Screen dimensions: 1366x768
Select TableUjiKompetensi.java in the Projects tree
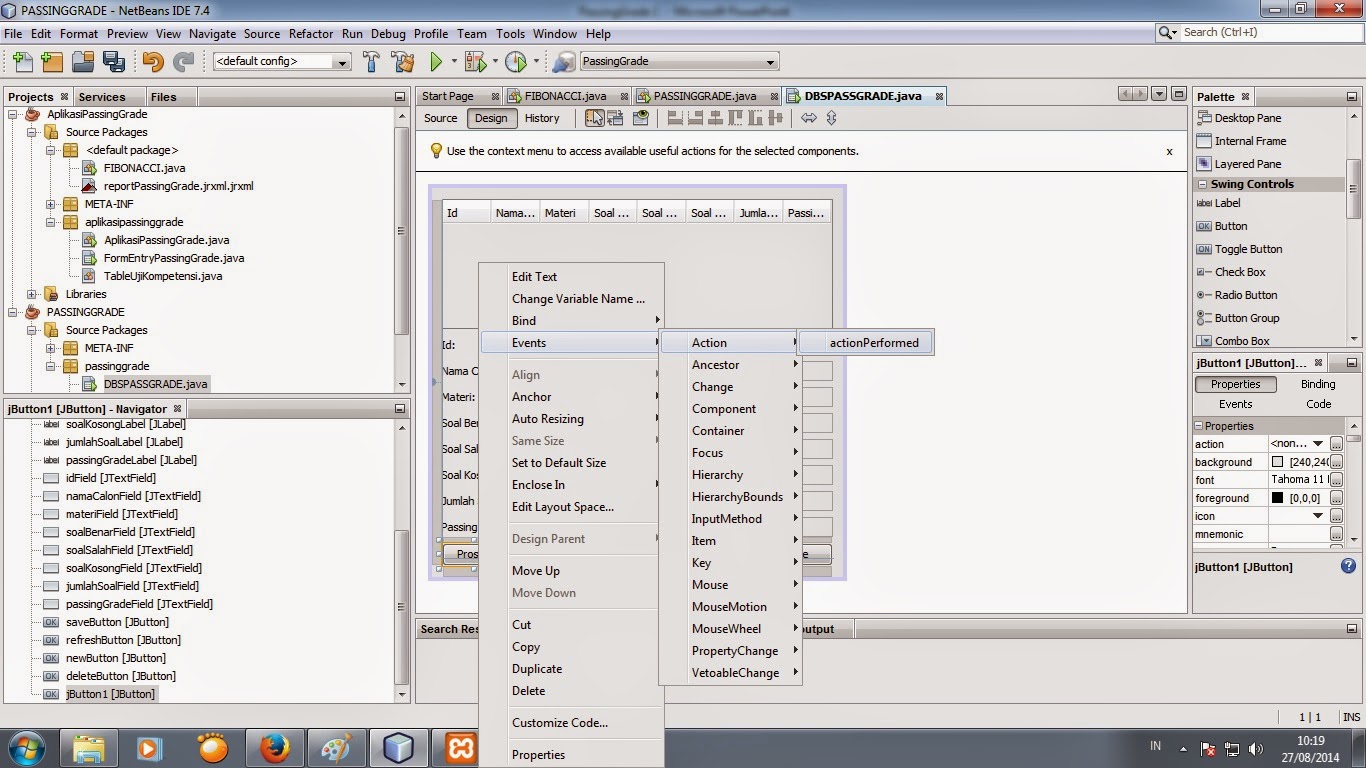pos(163,276)
